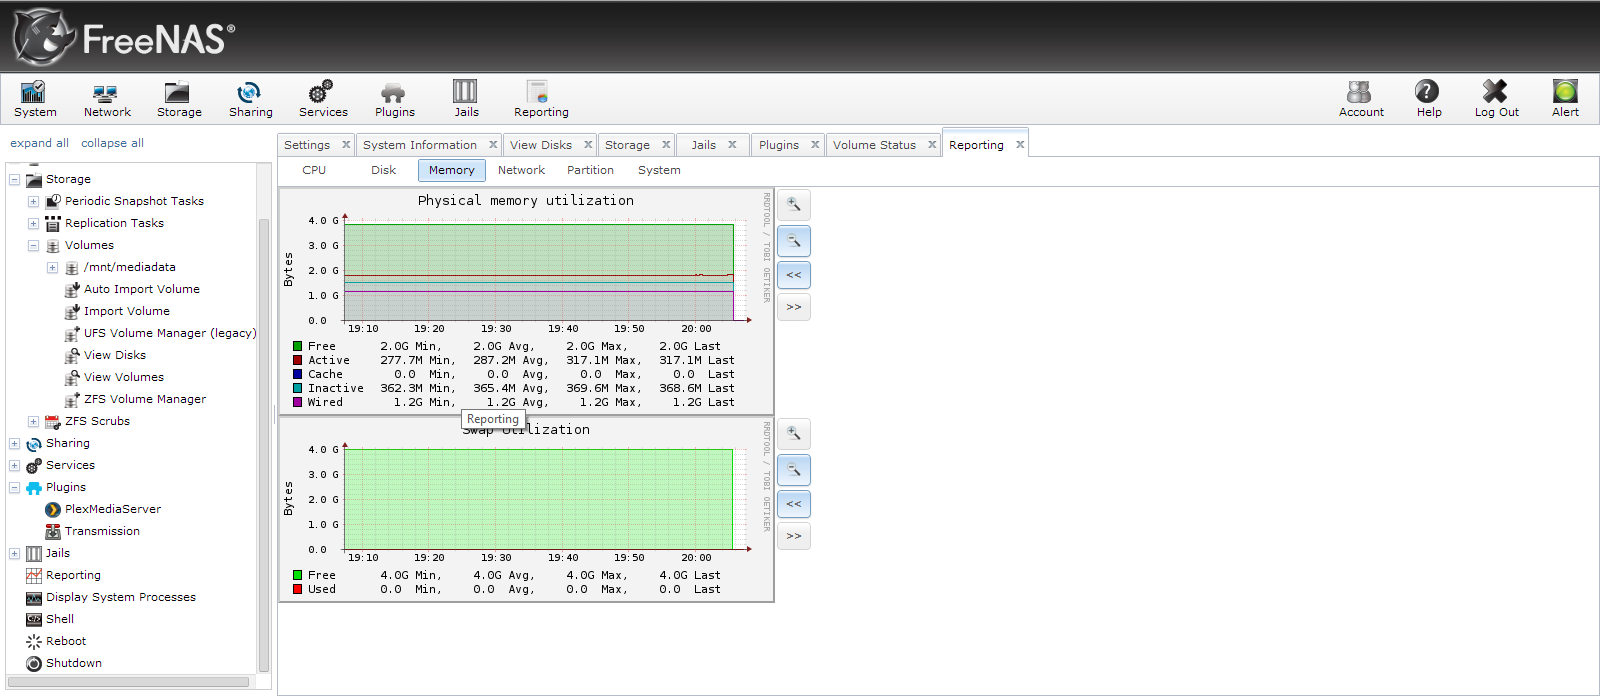Collapse the Plugins tree node
The image size is (1600, 696).
15,488
